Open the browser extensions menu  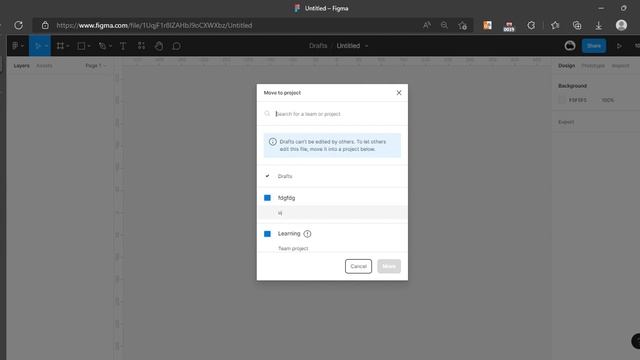point(531,25)
